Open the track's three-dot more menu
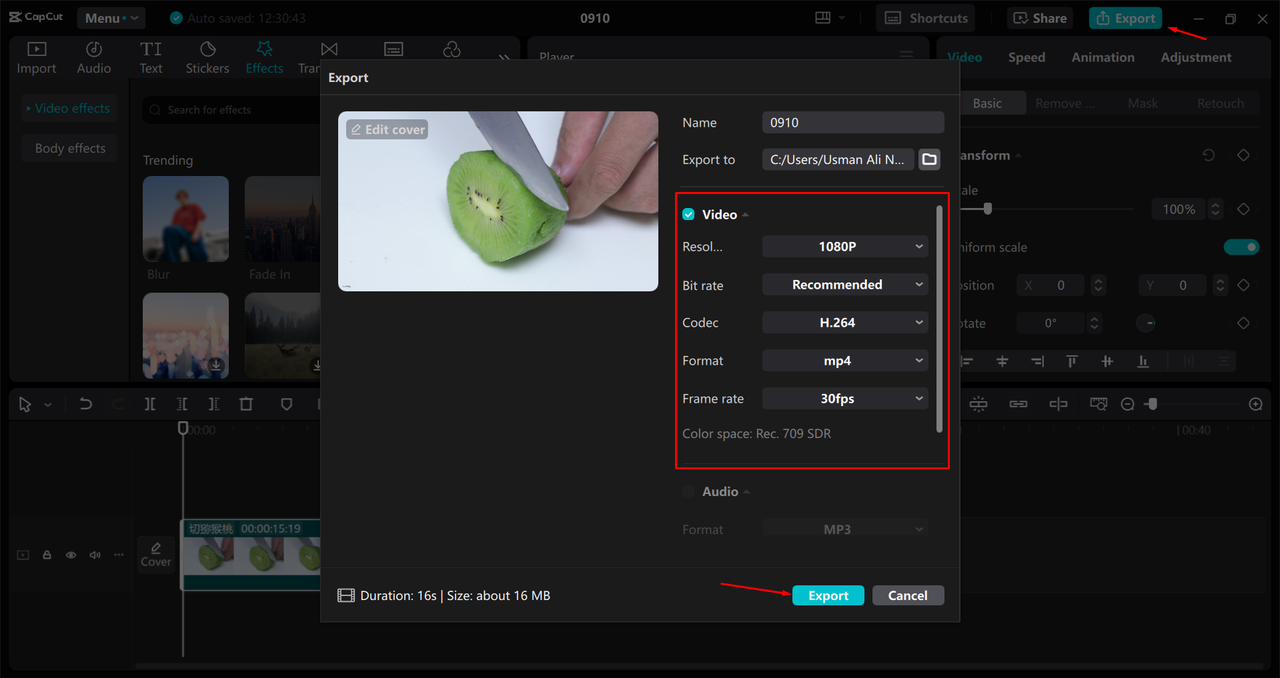This screenshot has width=1280, height=678. coord(119,554)
